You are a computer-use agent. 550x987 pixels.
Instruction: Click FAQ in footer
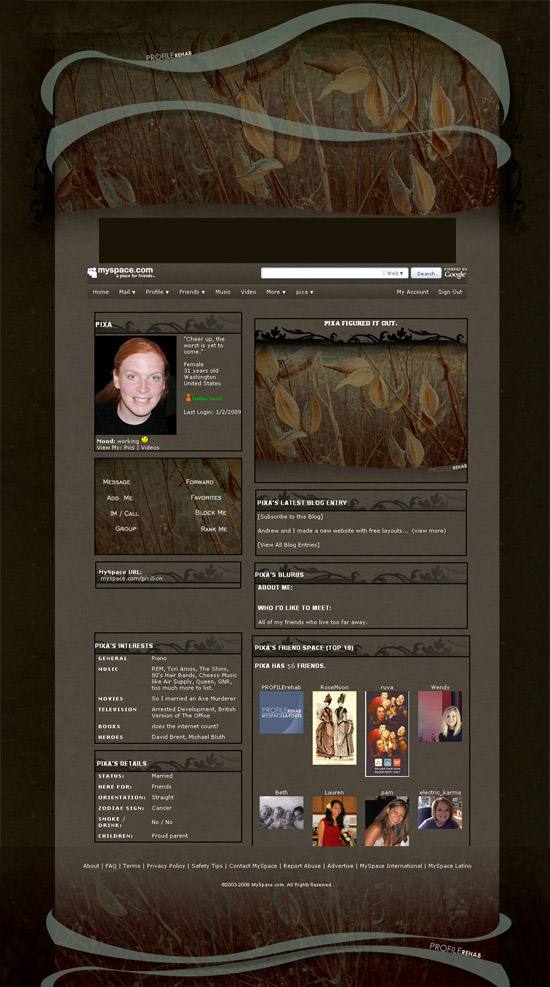111,866
